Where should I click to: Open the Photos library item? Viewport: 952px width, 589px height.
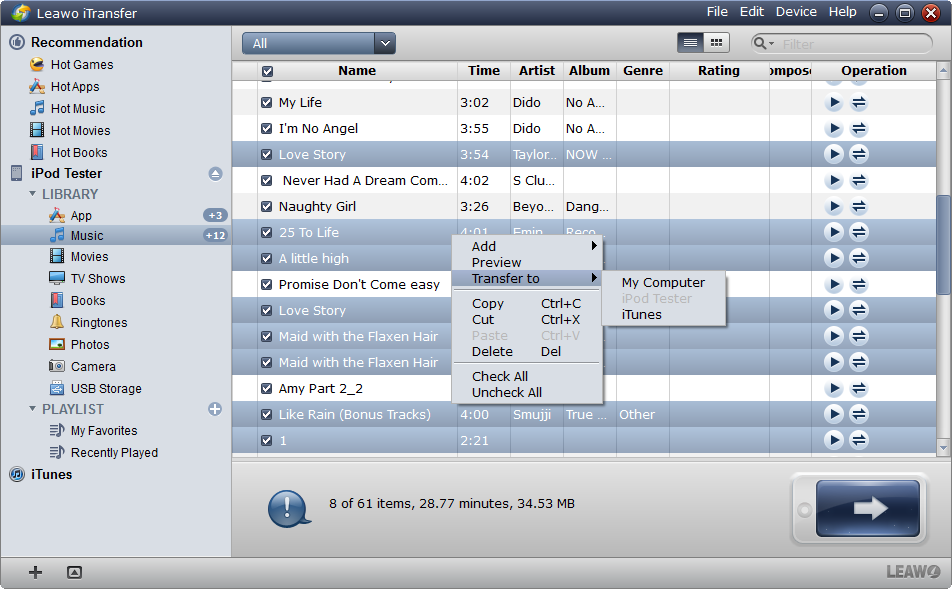point(89,344)
